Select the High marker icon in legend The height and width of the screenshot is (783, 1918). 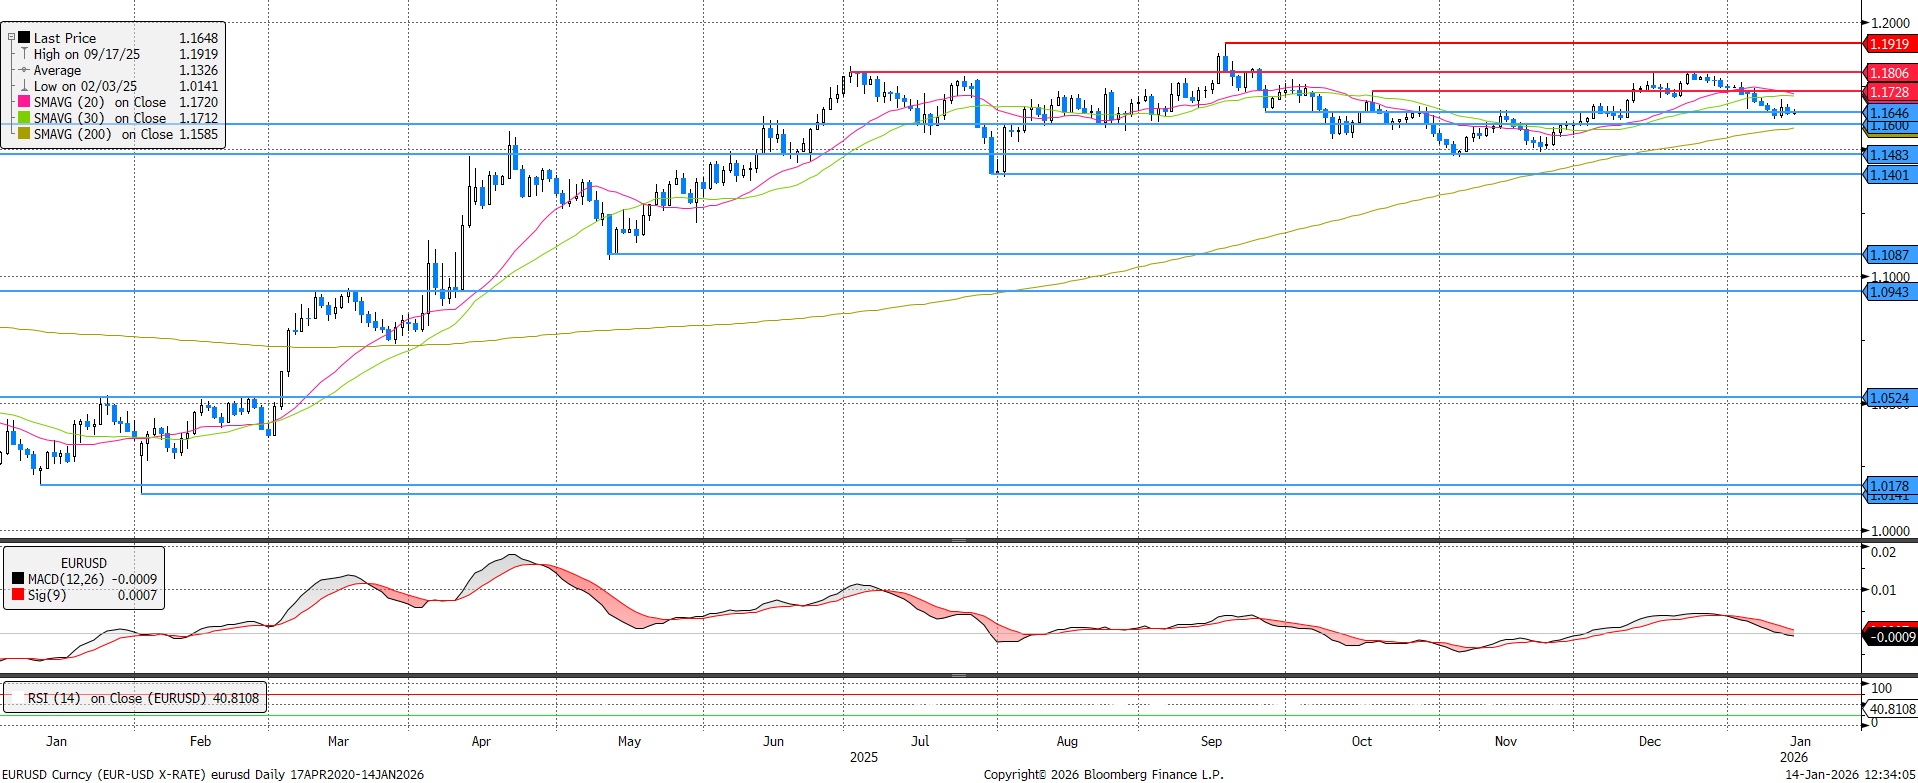[24, 54]
